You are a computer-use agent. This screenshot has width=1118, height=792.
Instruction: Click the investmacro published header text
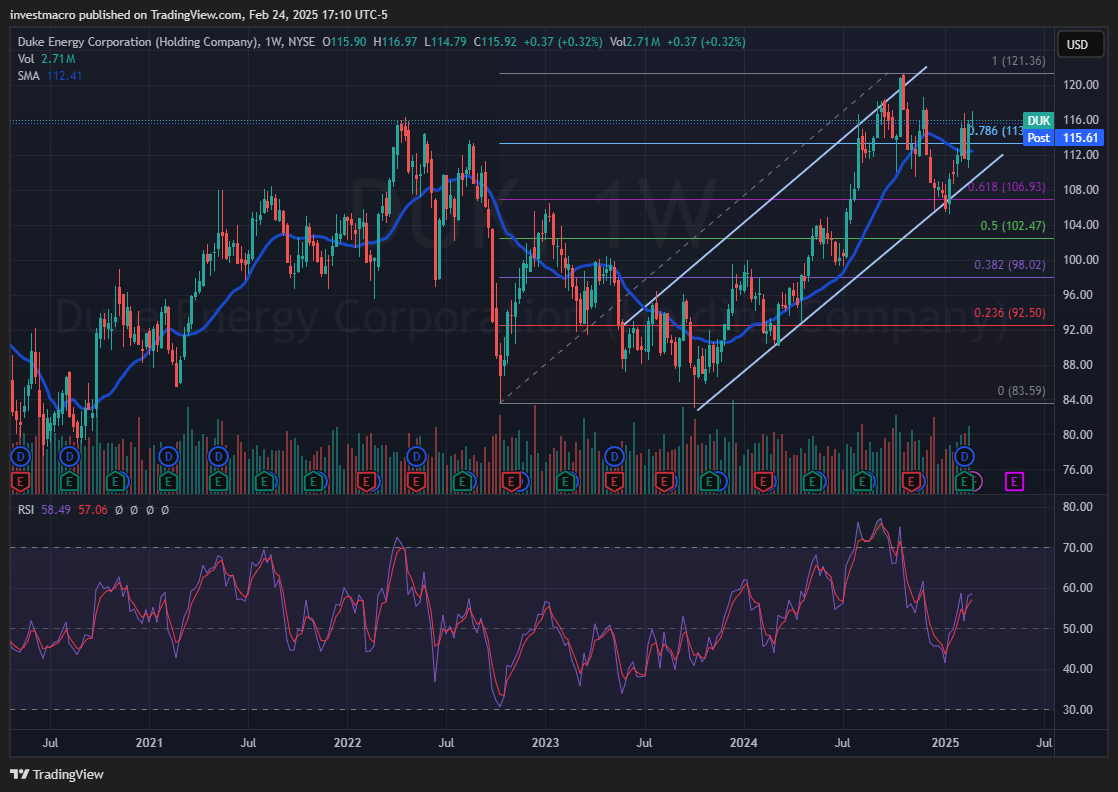coord(199,14)
